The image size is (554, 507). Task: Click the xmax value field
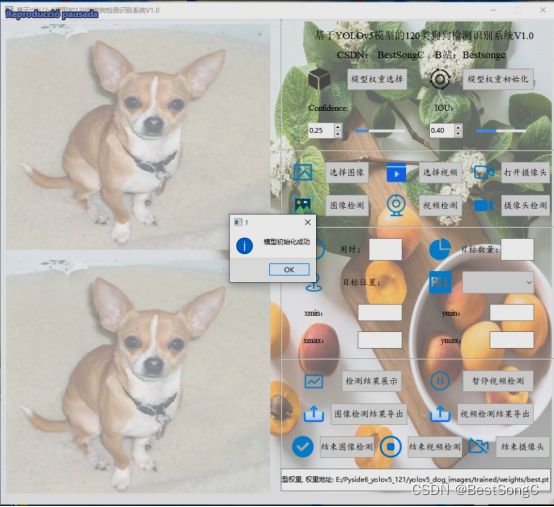(380, 340)
